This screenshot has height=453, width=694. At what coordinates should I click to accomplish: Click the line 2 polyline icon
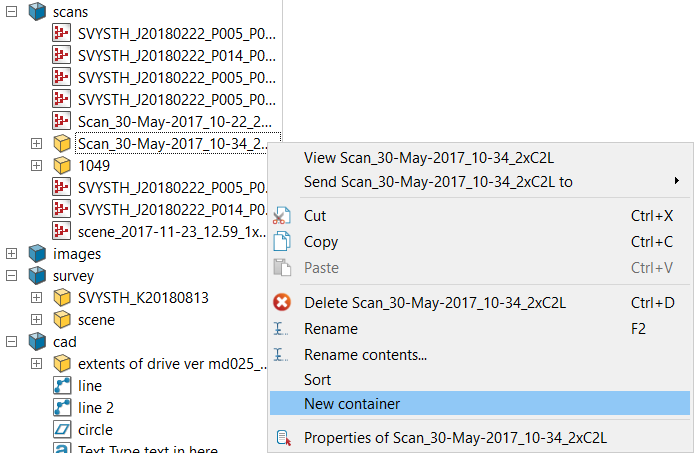[x=61, y=408]
